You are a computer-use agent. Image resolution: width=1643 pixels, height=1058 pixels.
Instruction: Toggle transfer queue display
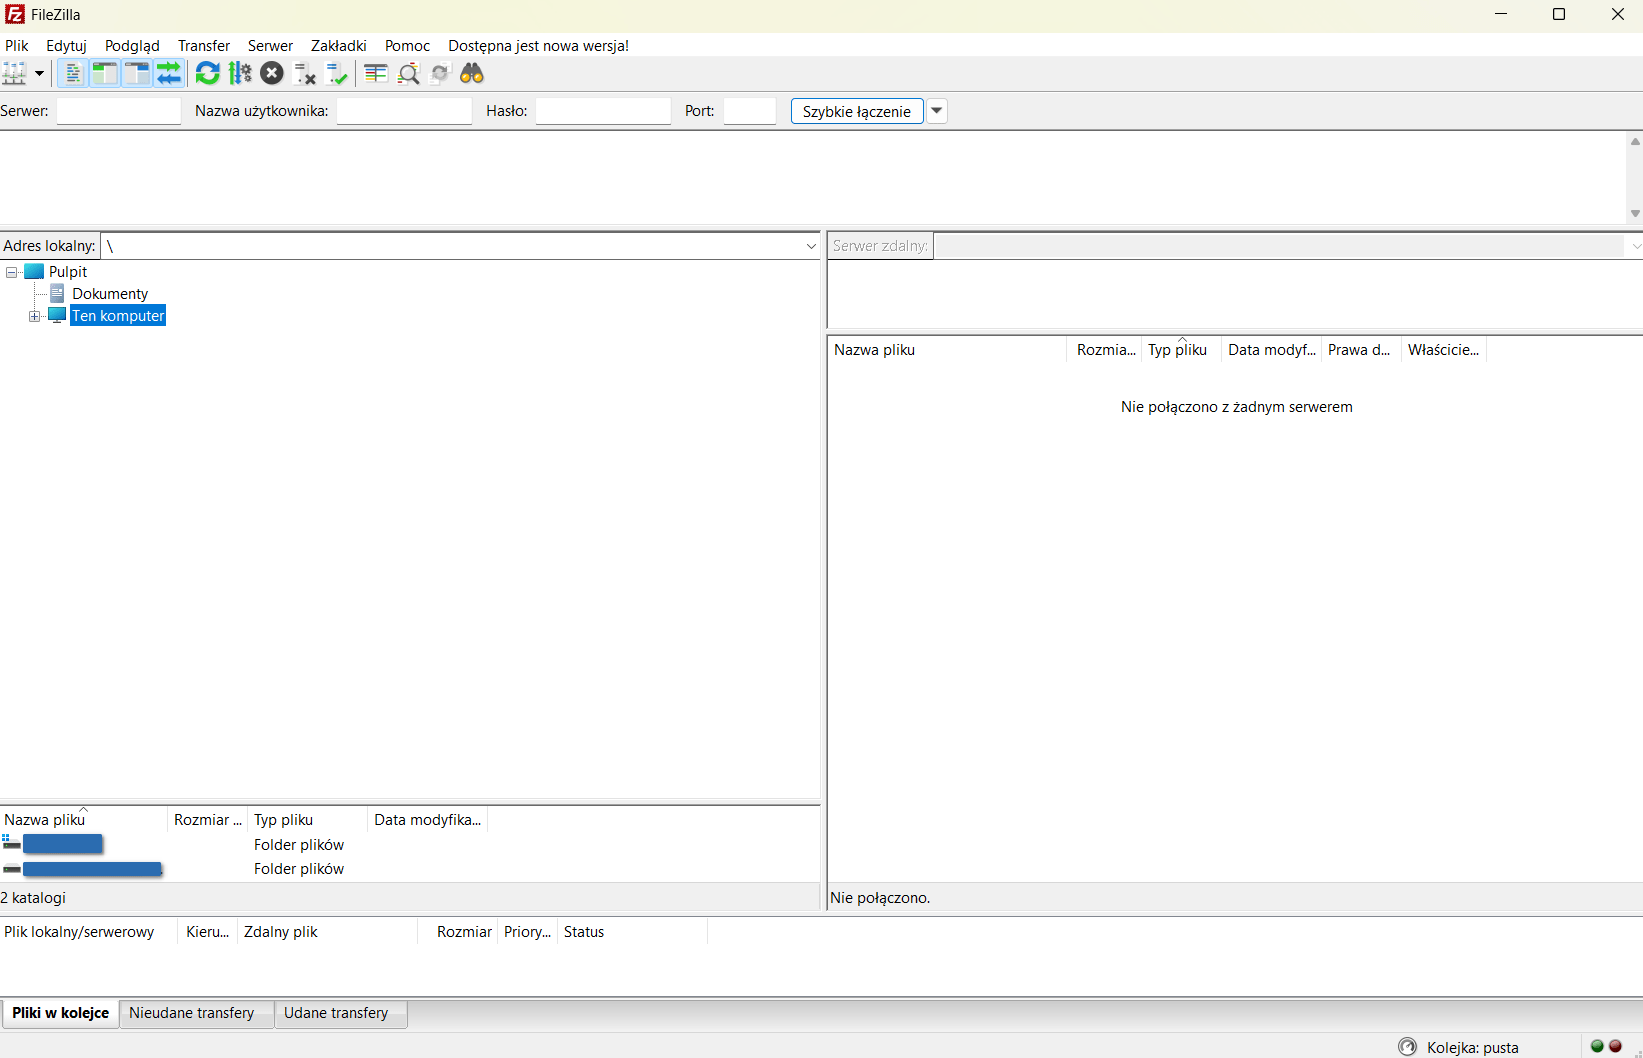click(169, 73)
